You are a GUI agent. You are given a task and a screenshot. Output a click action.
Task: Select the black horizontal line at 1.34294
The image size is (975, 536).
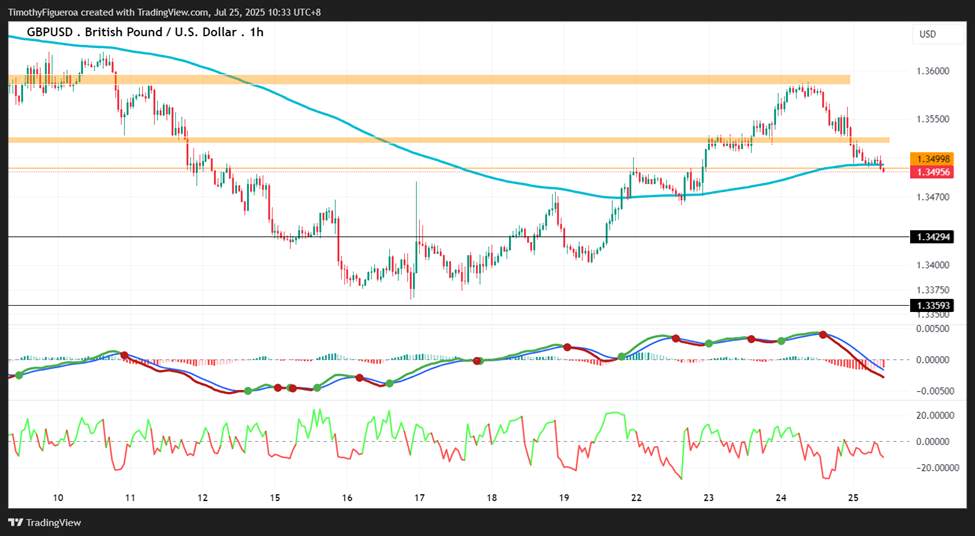coord(458,237)
